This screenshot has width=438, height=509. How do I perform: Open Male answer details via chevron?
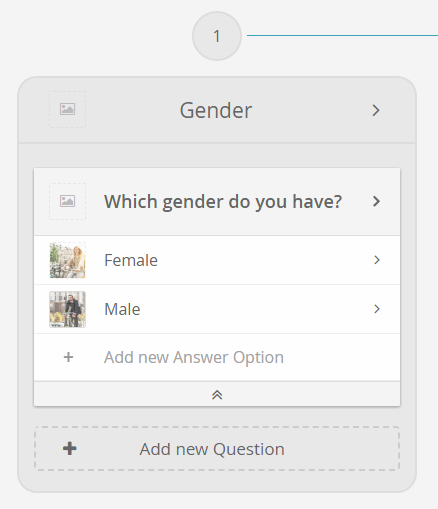coord(377,309)
